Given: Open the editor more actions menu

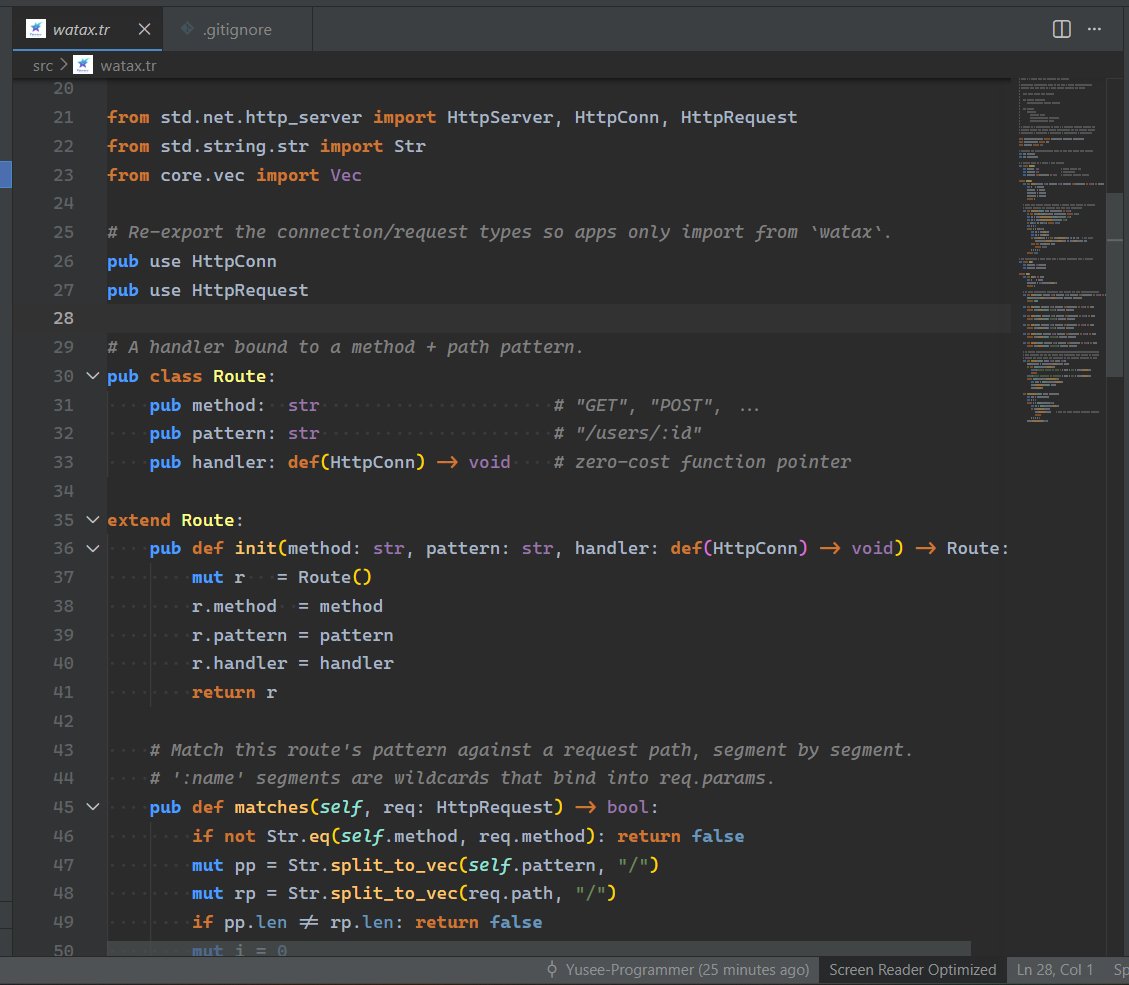Looking at the screenshot, I should (x=1094, y=29).
